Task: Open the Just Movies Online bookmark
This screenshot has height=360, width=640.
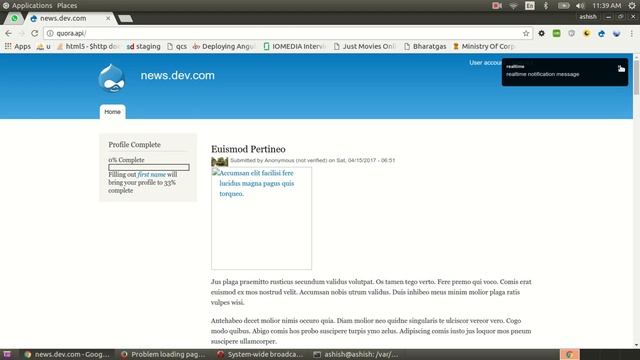Action: (365, 47)
